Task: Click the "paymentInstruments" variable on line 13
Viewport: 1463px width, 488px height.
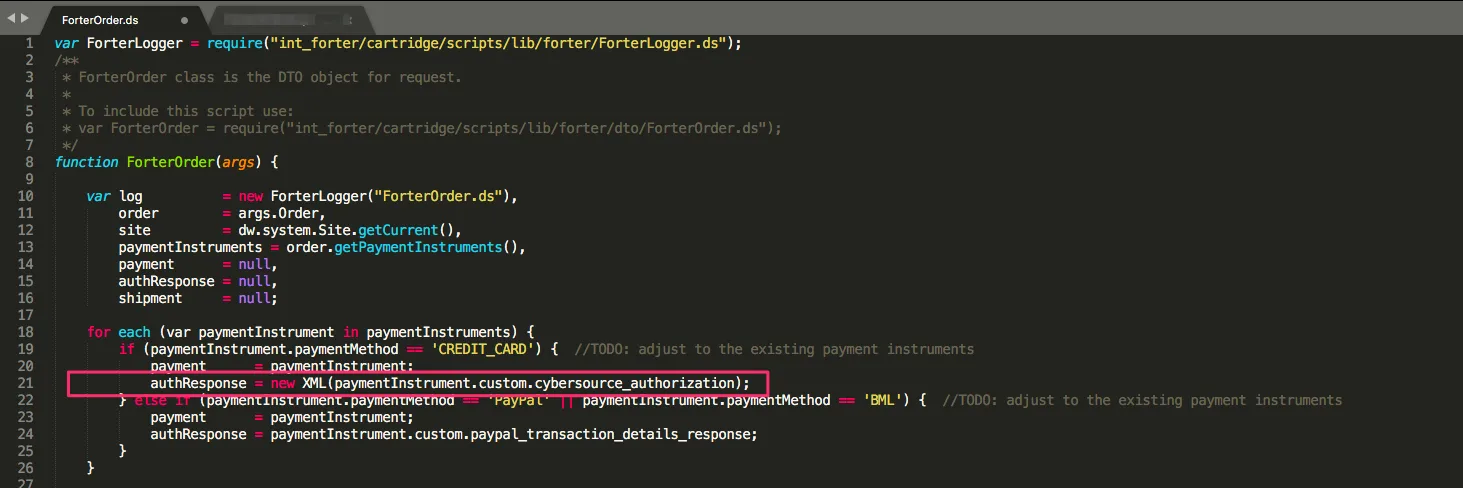Action: click(x=190, y=247)
